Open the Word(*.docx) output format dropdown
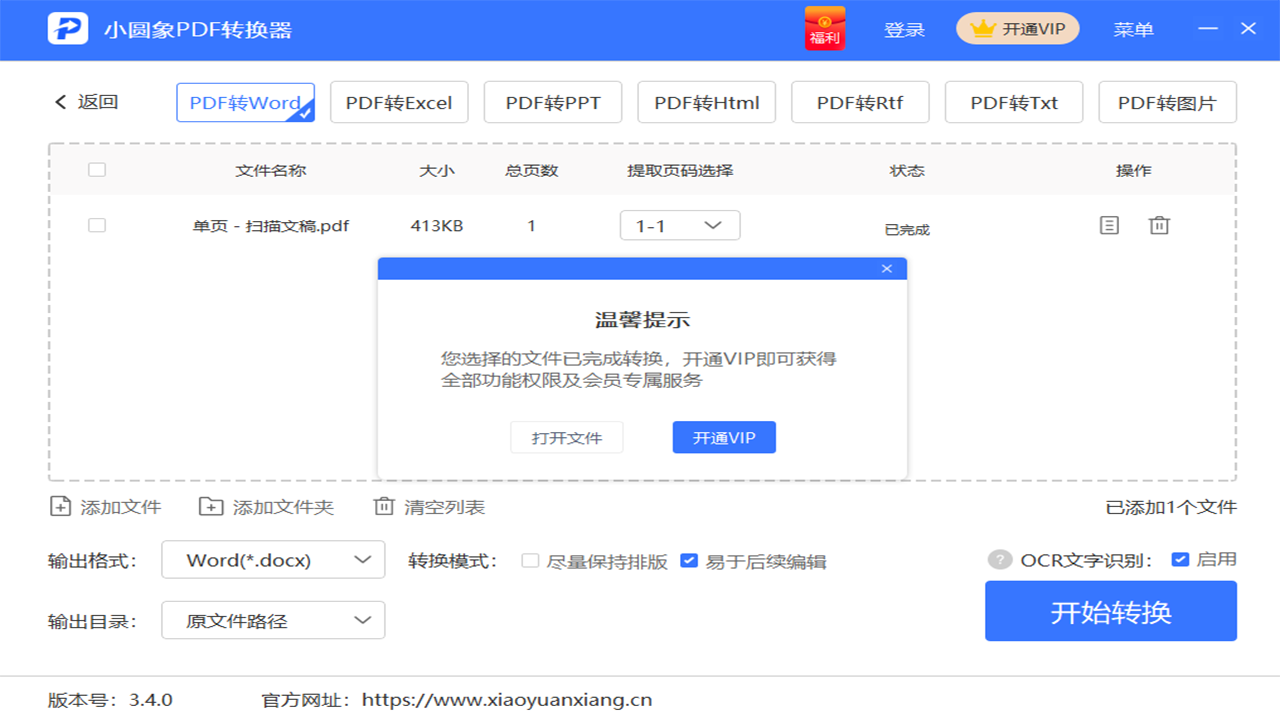This screenshot has width=1280, height=720. click(x=272, y=559)
